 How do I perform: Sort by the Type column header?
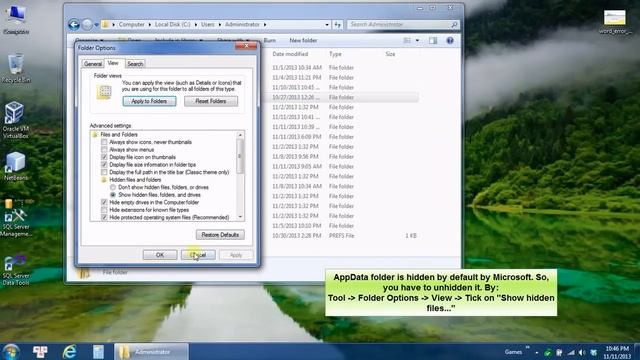coord(335,54)
